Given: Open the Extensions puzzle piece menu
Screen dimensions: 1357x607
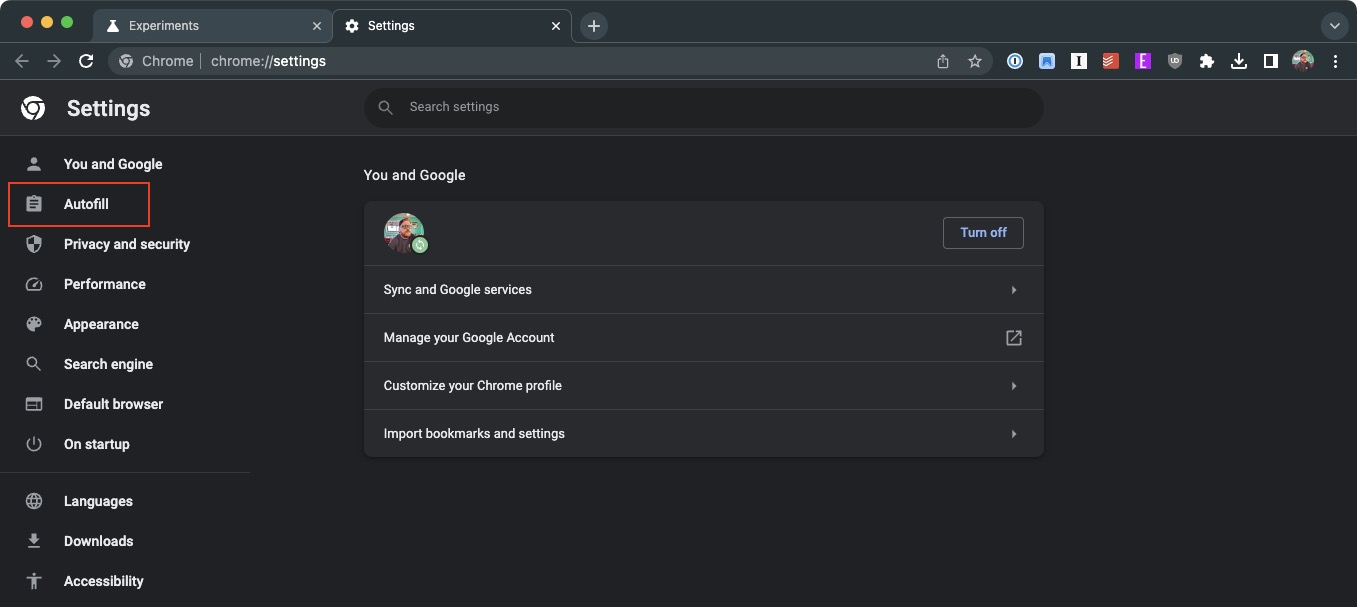Looking at the screenshot, I should click(x=1207, y=61).
